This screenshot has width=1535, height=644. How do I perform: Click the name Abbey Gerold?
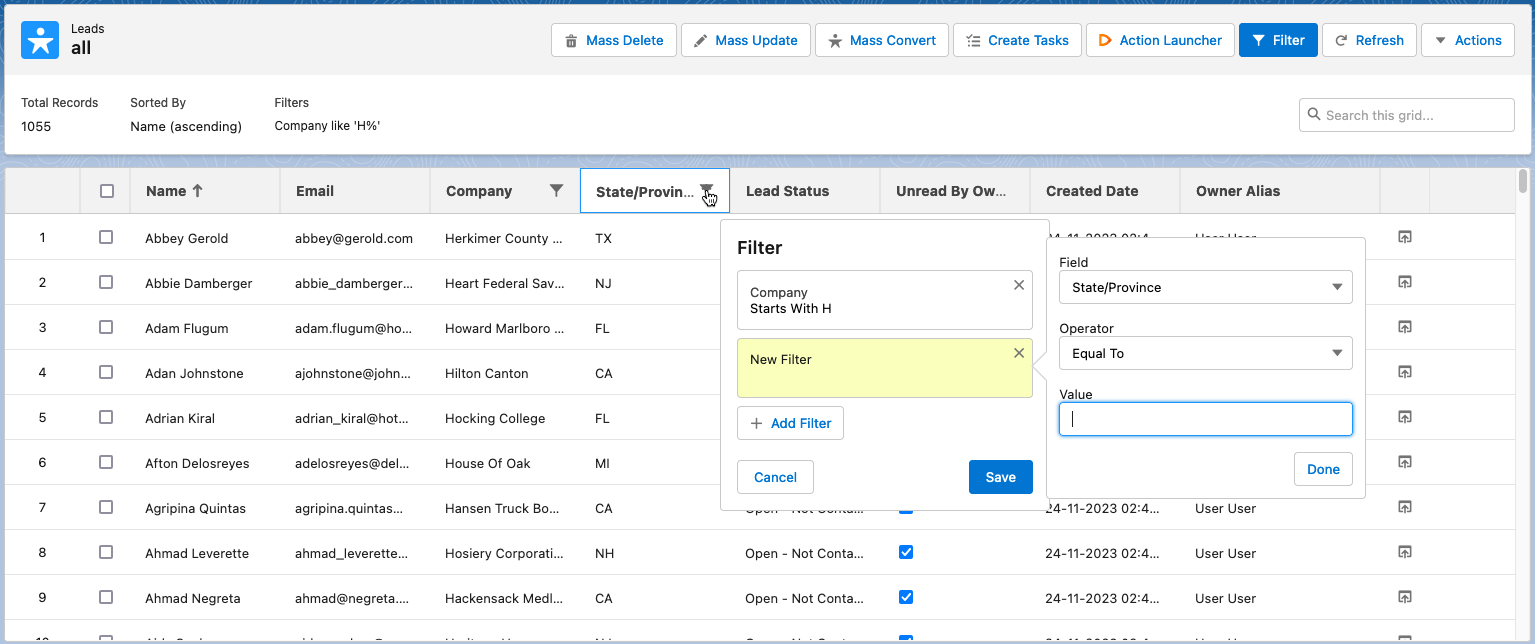pyautogui.click(x=187, y=238)
